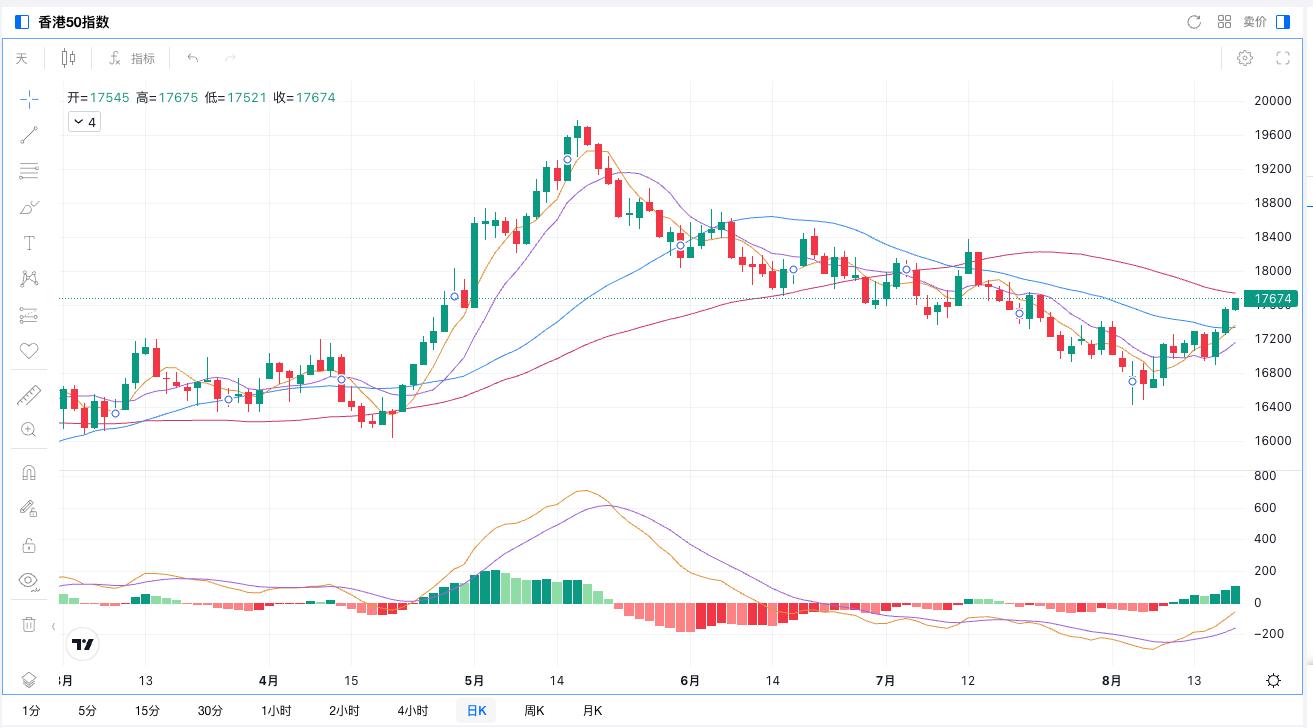Toggle lock all drawings padlock
Screen dimensions: 1313x728
[29, 545]
